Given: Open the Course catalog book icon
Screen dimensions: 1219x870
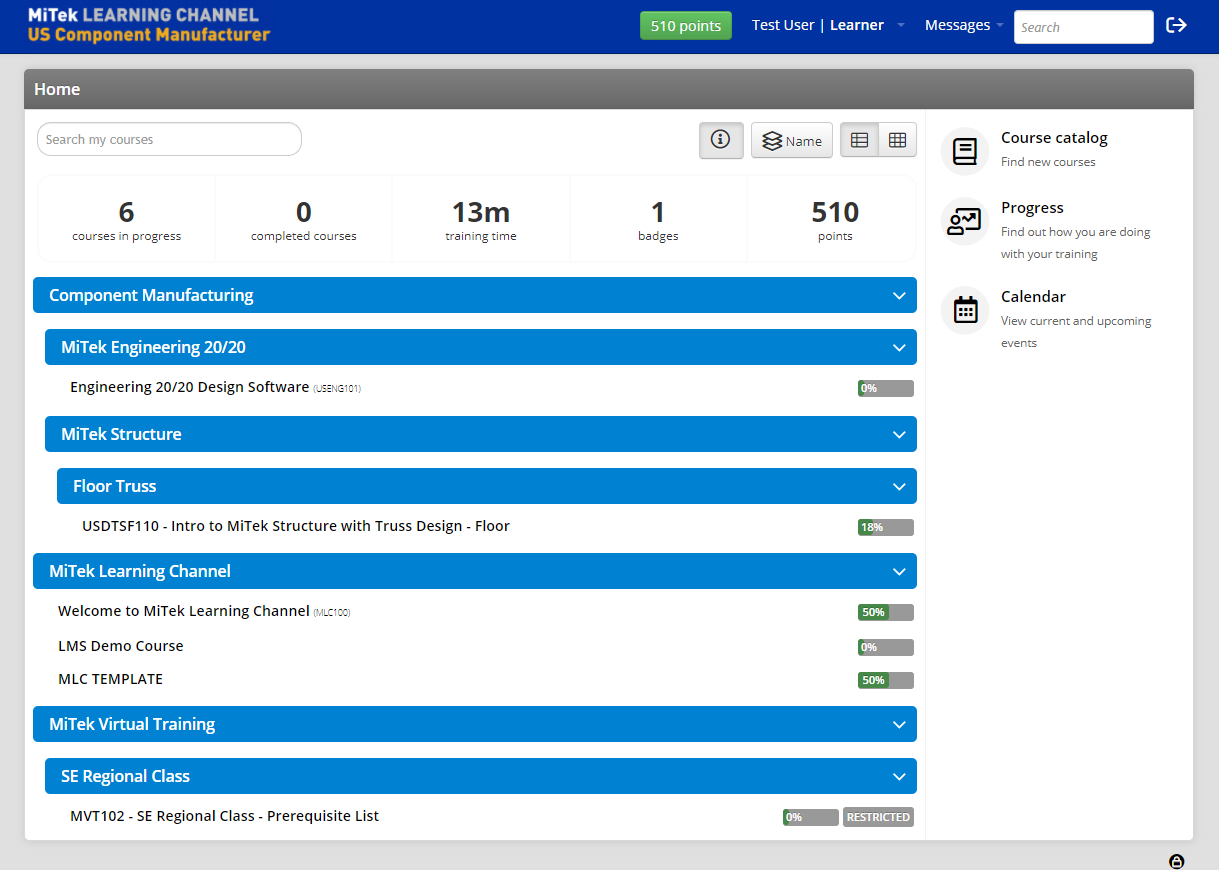Looking at the screenshot, I should (x=965, y=152).
